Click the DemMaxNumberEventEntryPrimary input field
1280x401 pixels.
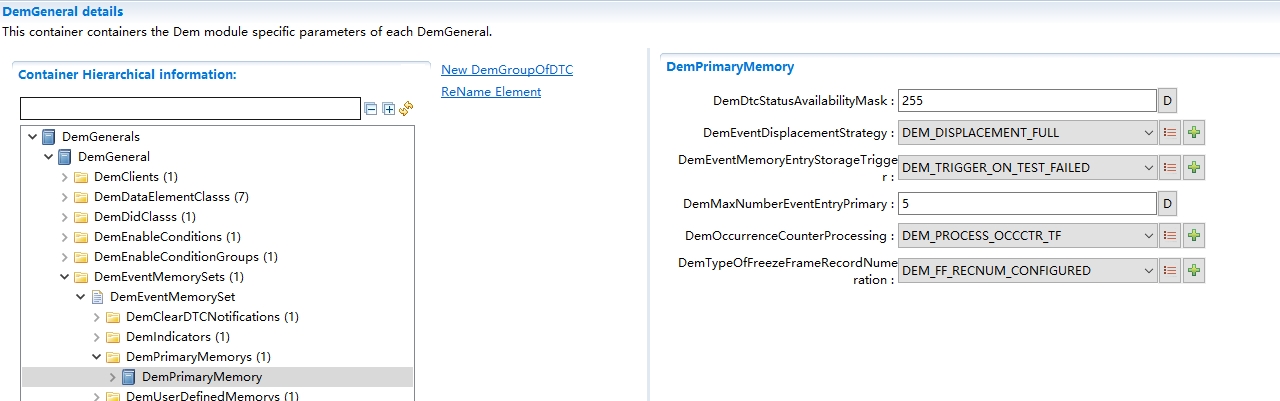[x=1026, y=204]
